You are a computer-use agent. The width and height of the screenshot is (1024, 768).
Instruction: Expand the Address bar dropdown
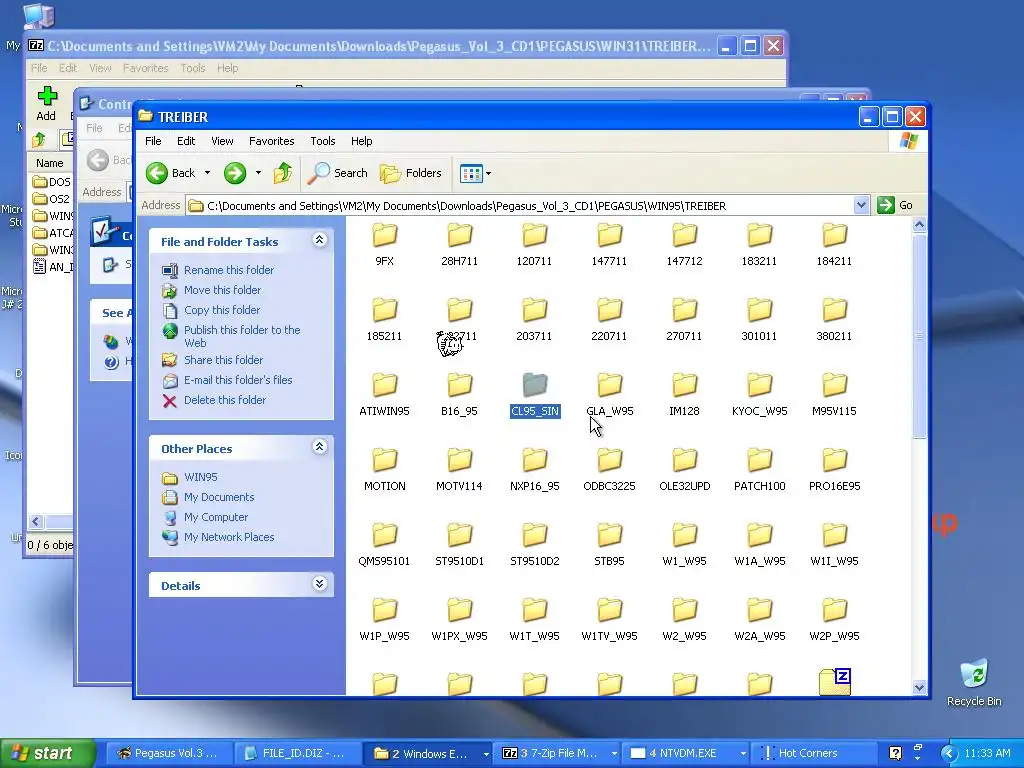[x=861, y=205]
